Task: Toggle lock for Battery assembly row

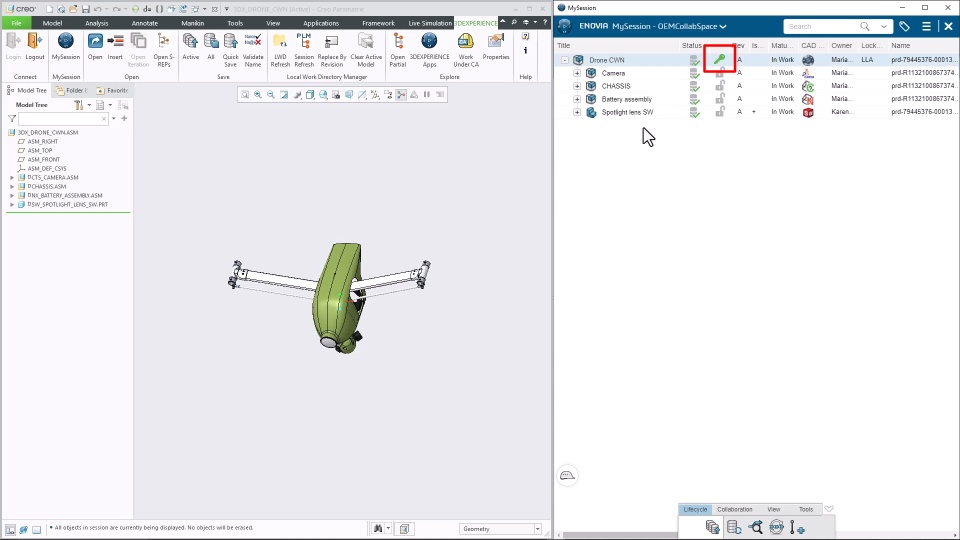Action: coord(720,99)
